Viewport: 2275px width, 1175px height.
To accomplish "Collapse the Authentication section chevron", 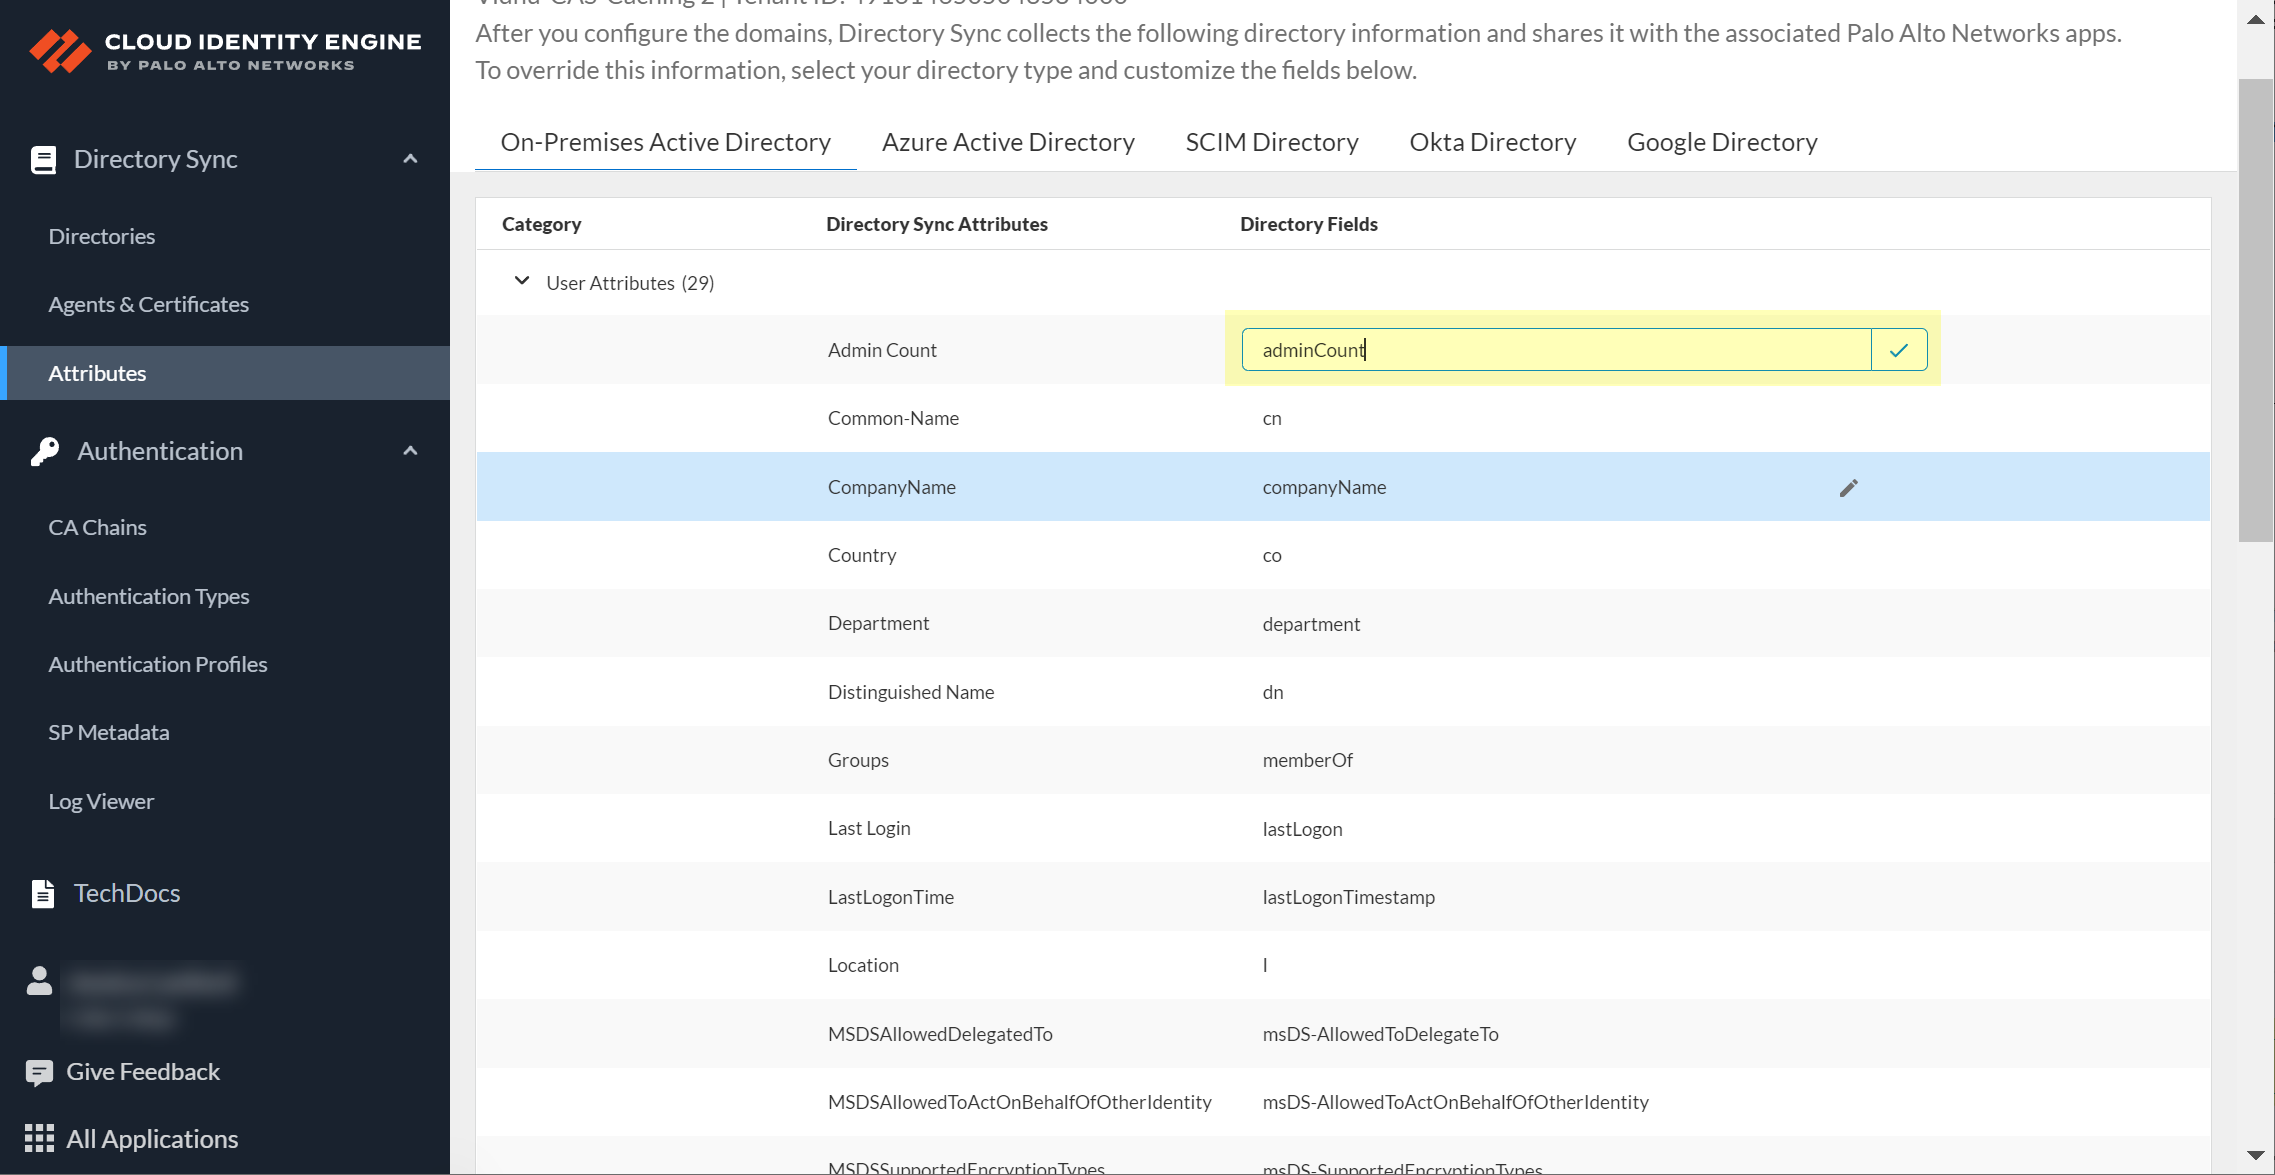I will 410,451.
